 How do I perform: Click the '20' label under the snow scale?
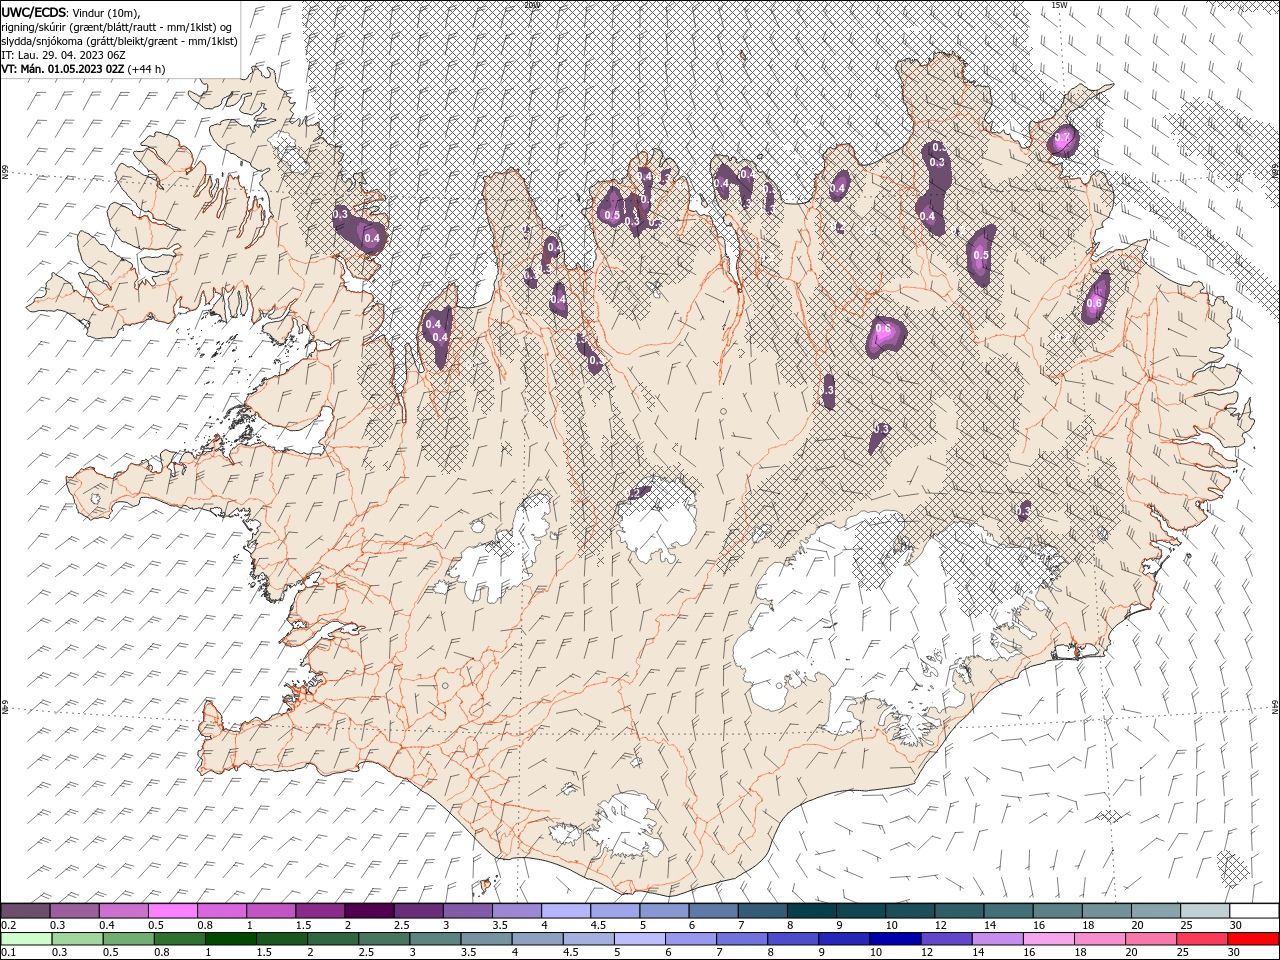[x=1138, y=925]
